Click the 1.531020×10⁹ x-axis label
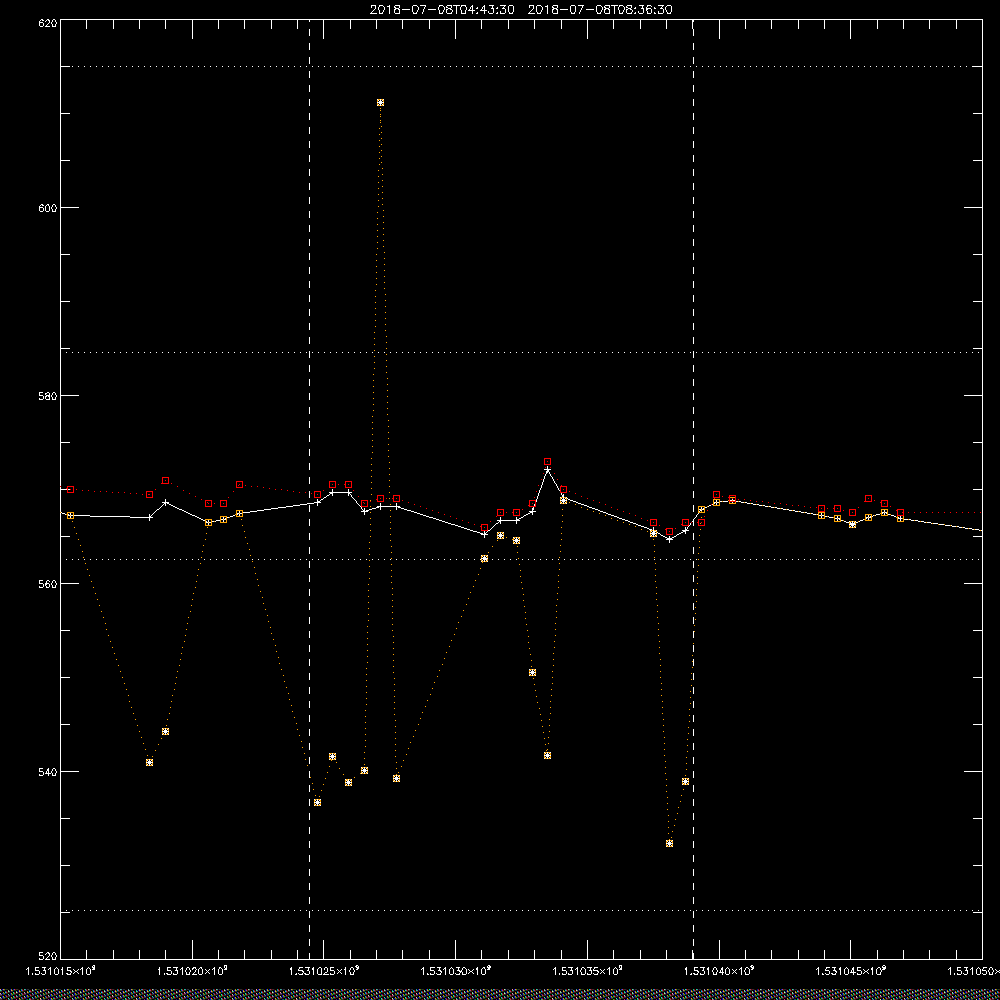Image resolution: width=1000 pixels, height=1000 pixels. click(x=192, y=971)
